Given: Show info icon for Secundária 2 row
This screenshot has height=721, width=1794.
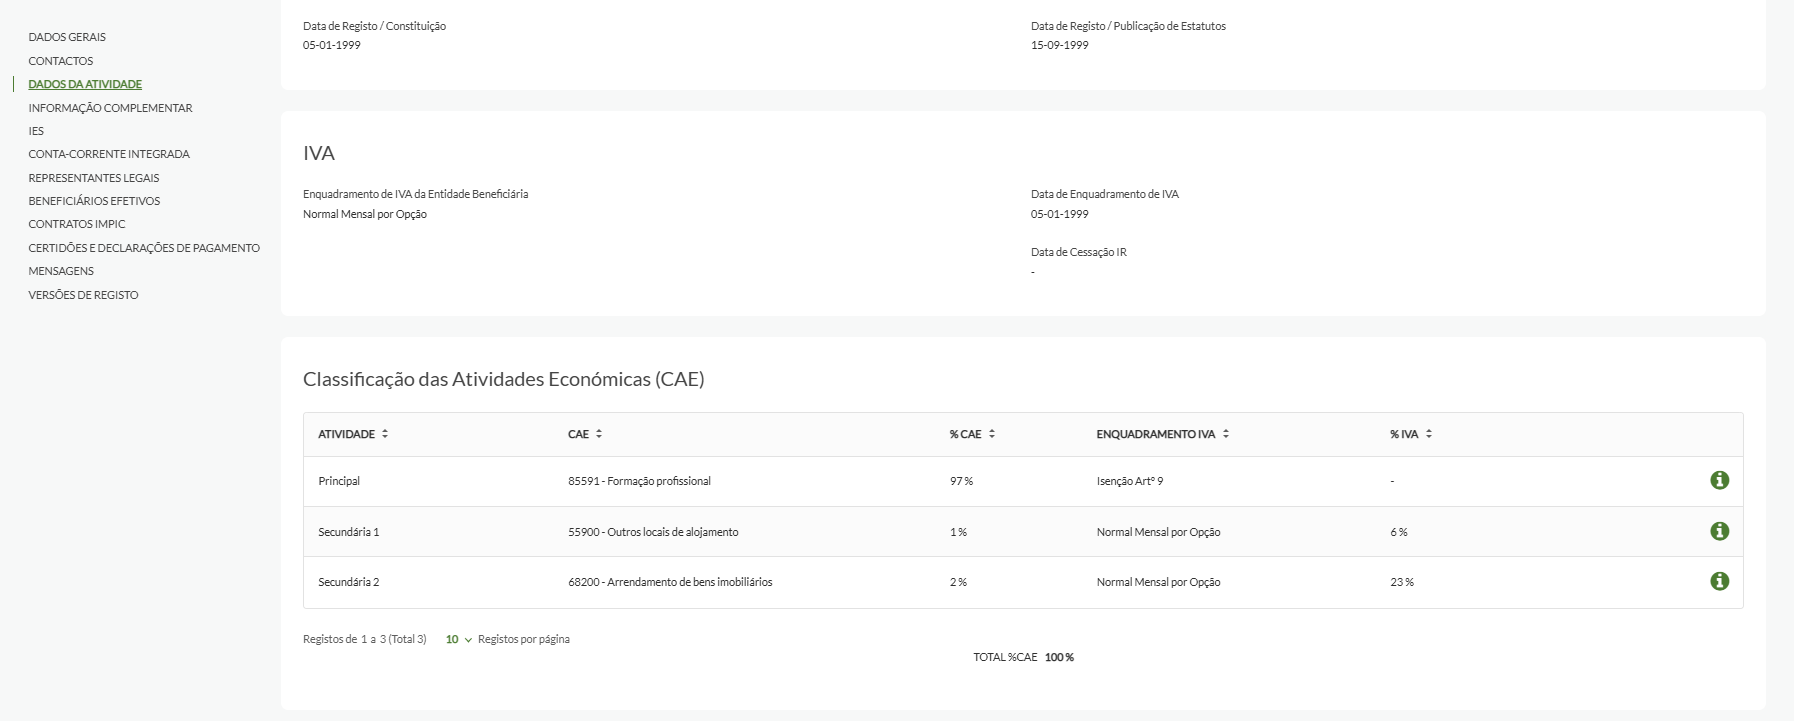Looking at the screenshot, I should point(1719,581).
